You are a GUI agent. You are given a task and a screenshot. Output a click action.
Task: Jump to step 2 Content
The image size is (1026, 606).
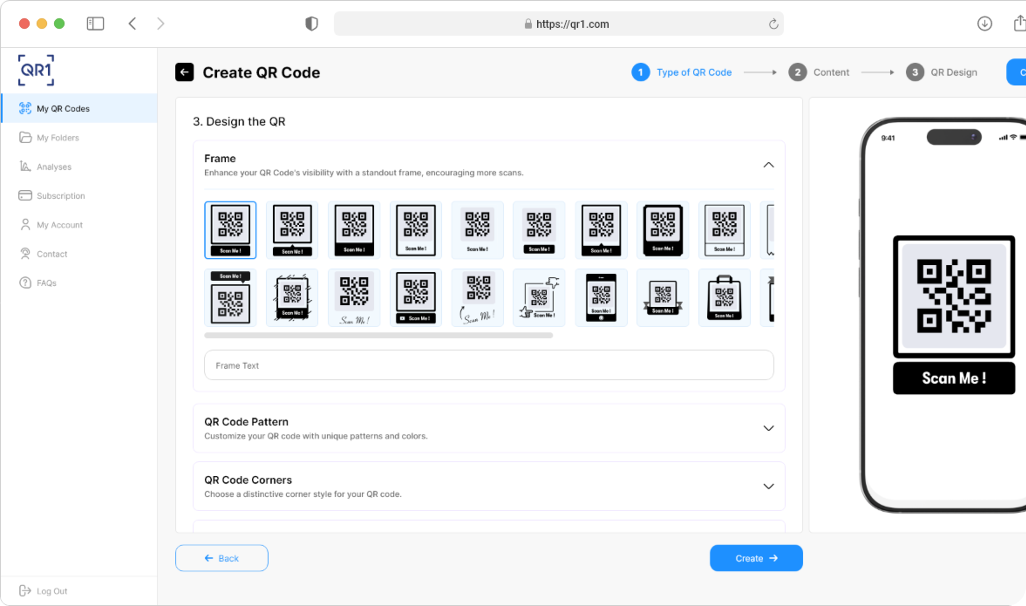[819, 72]
